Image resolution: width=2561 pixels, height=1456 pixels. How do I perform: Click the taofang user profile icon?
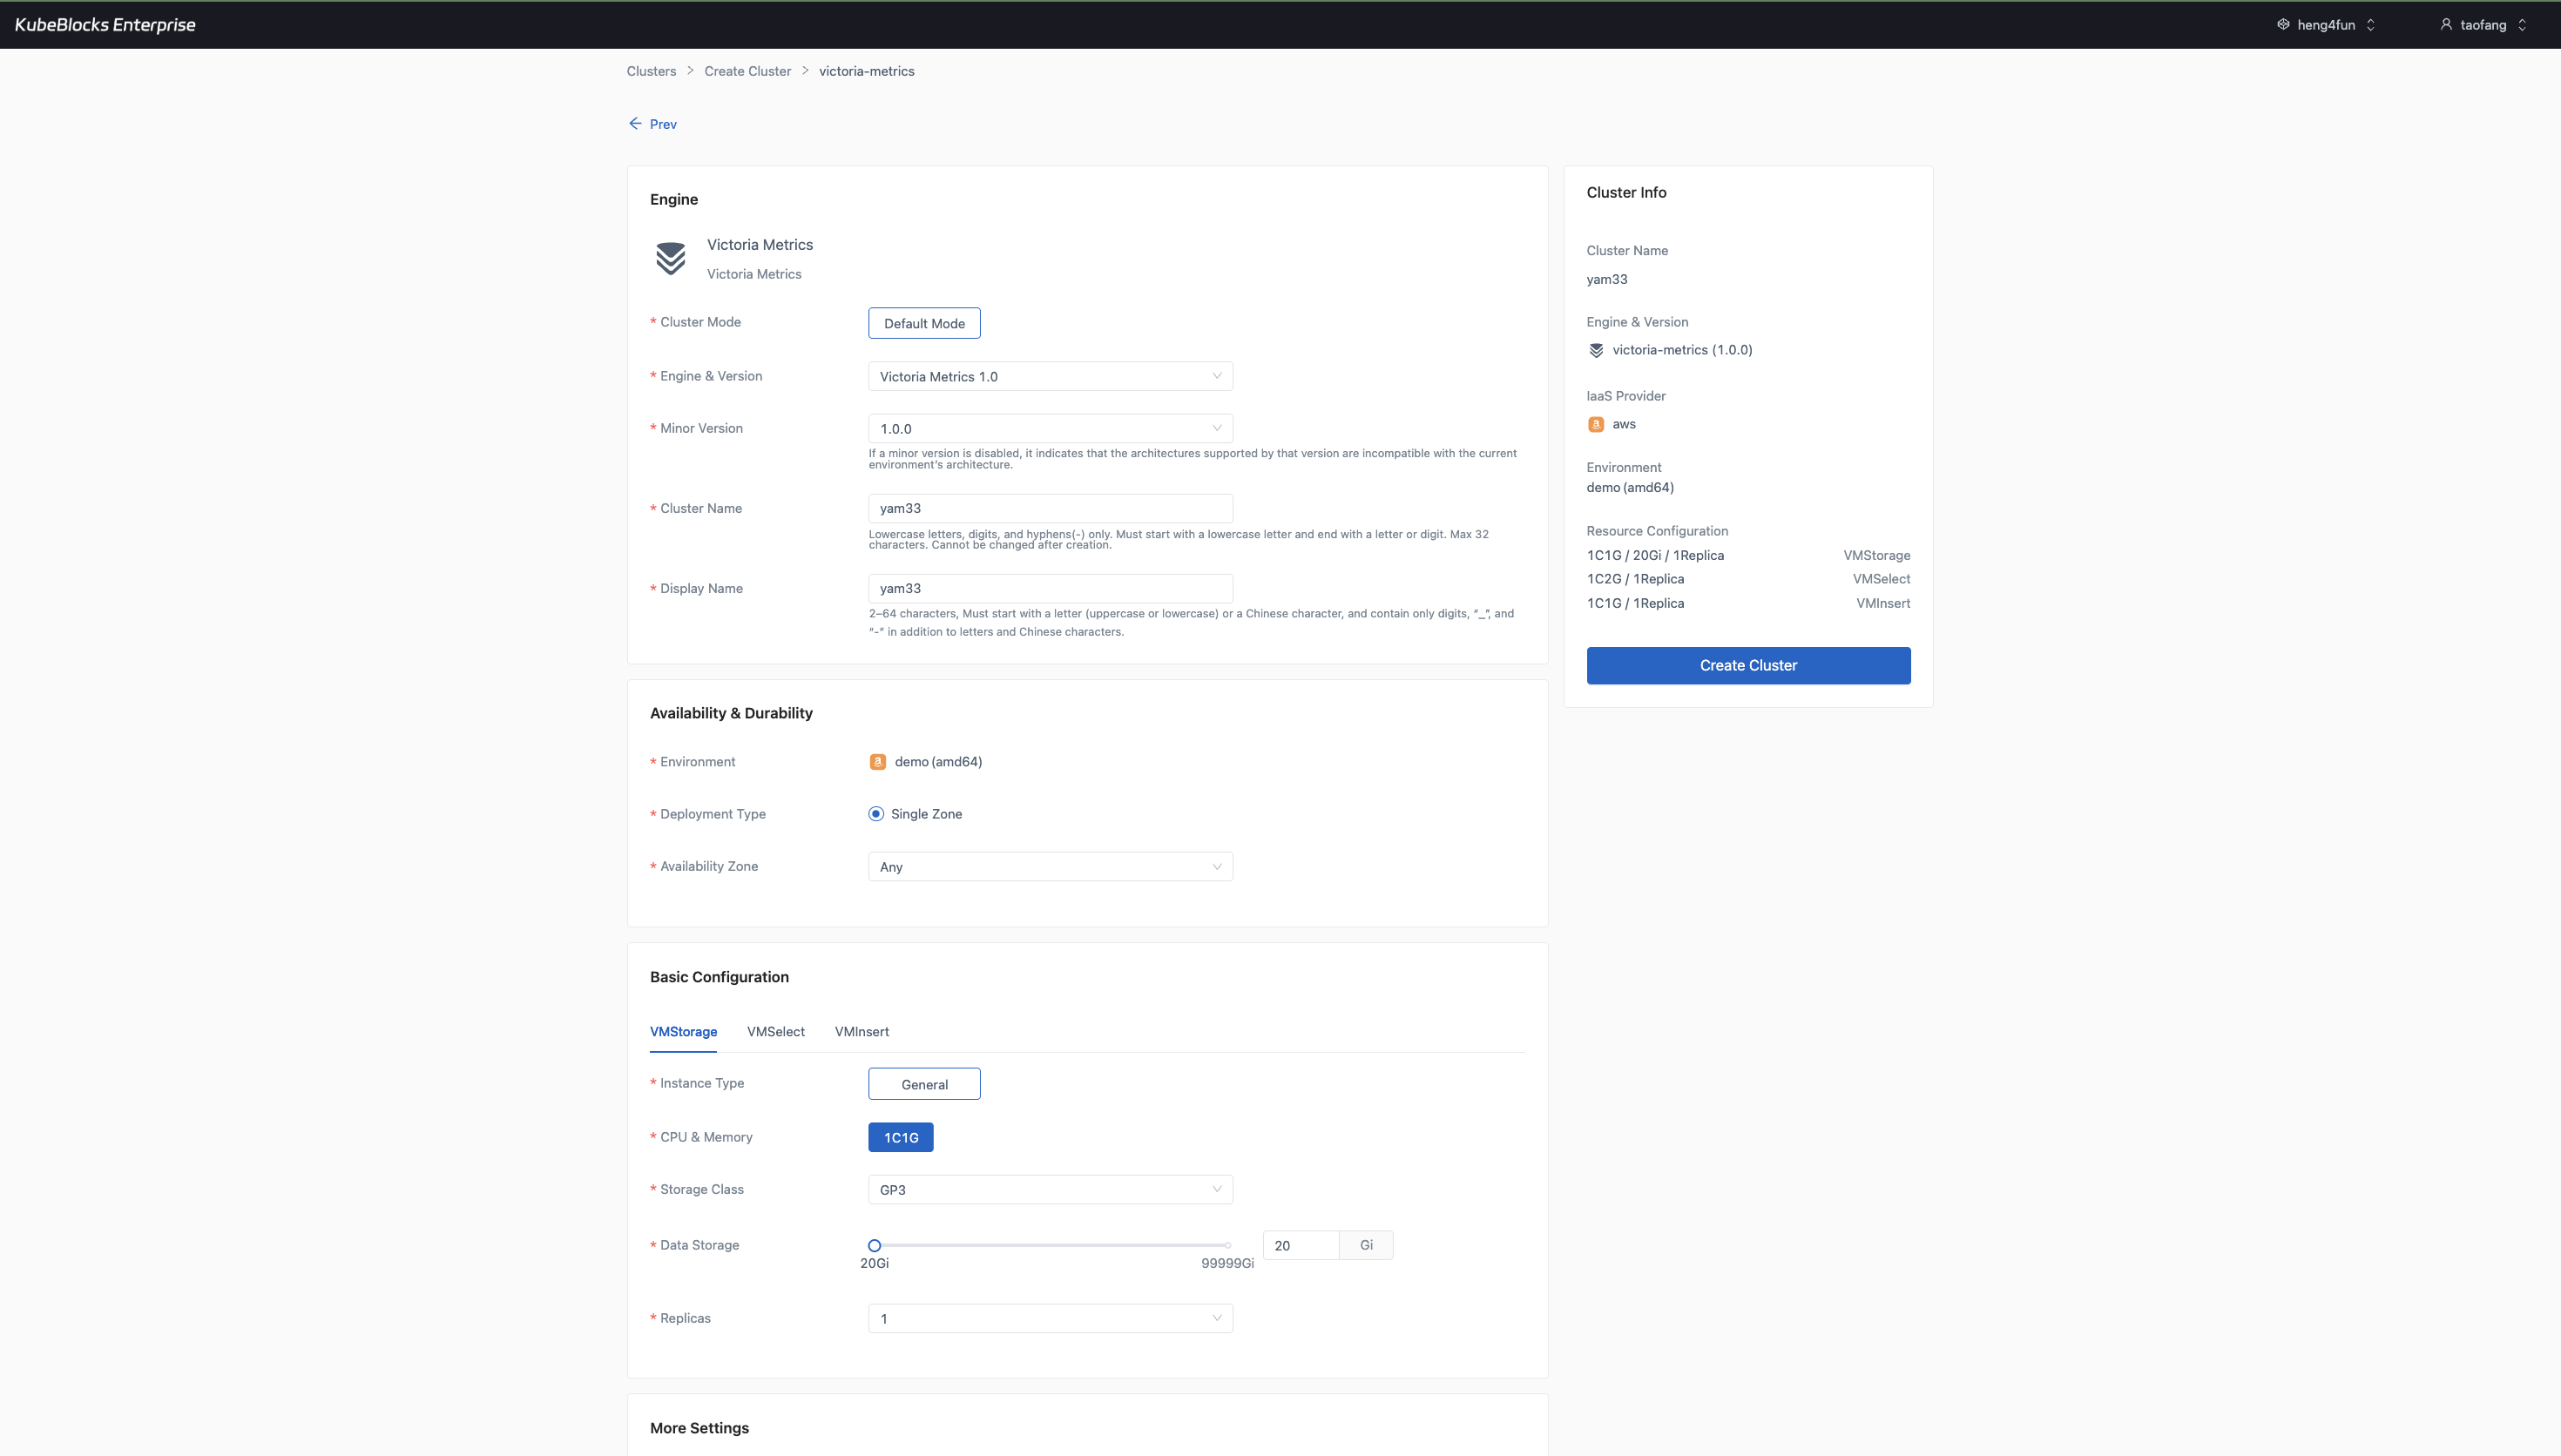[2445, 24]
